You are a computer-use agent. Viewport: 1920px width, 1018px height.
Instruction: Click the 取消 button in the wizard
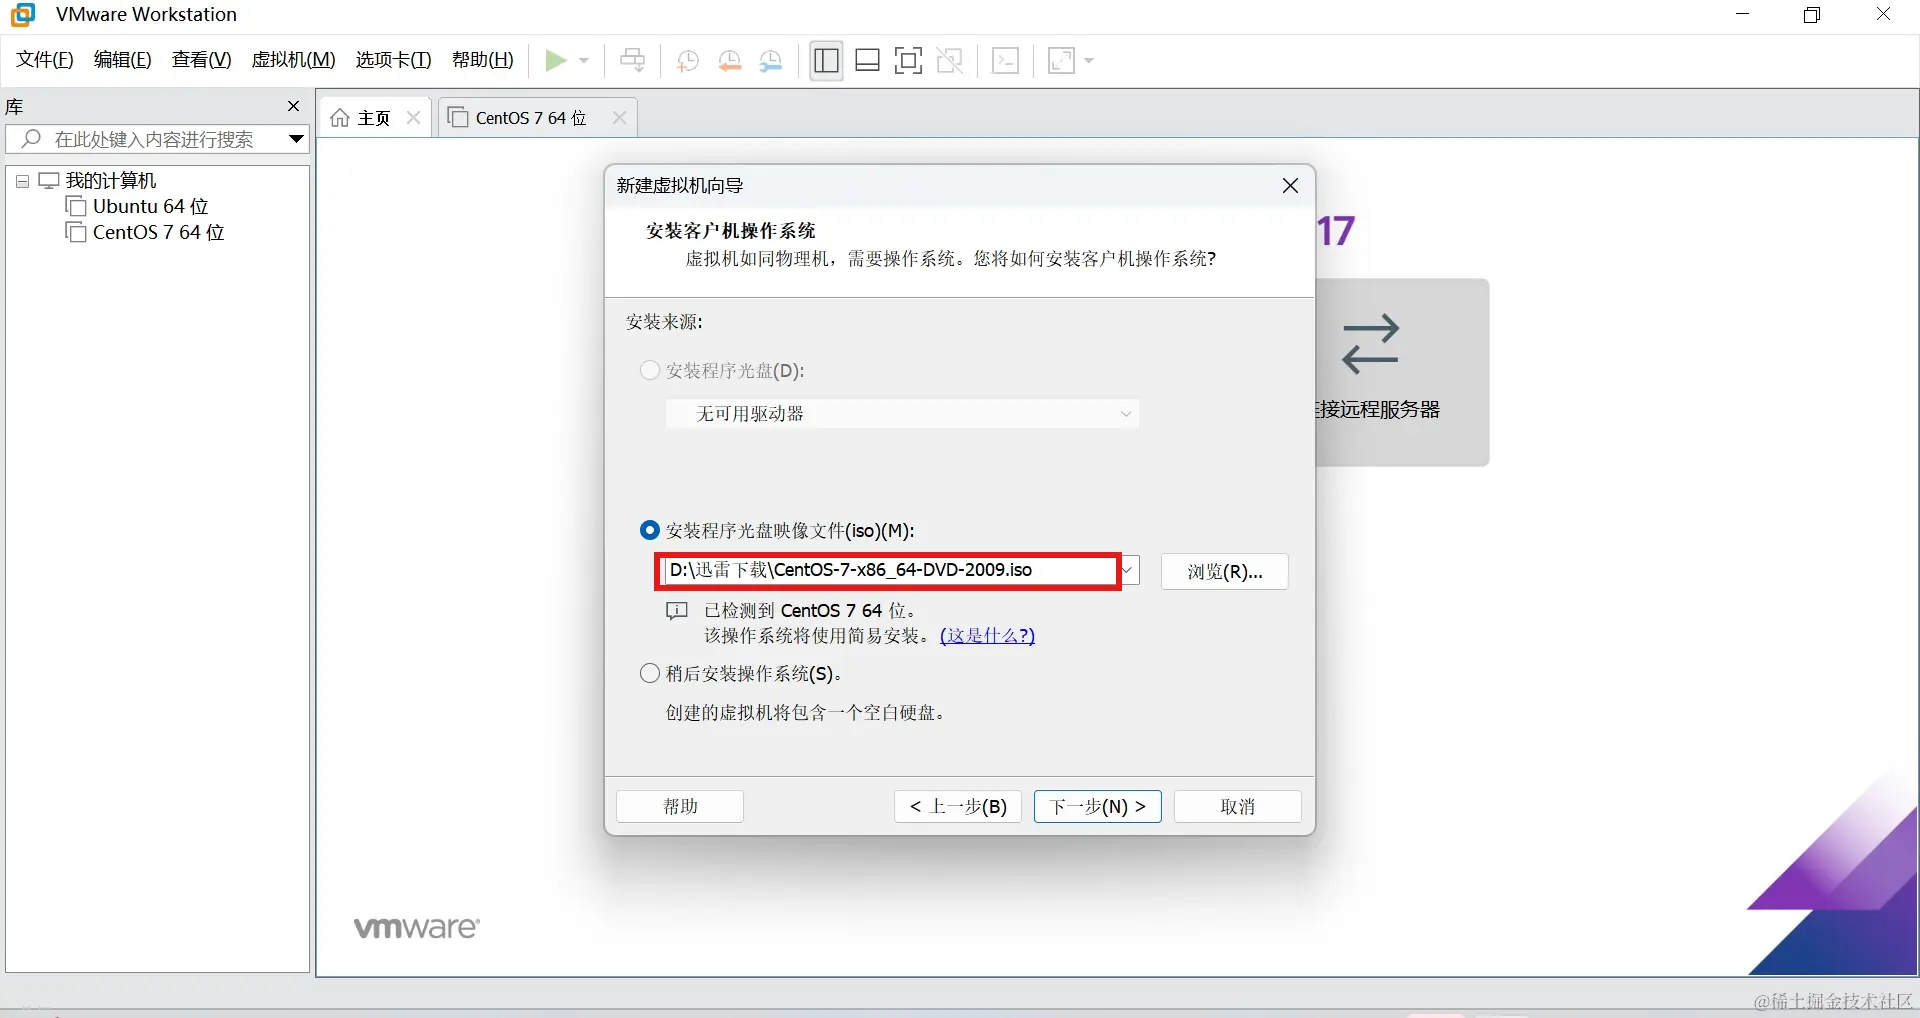[1238, 807]
